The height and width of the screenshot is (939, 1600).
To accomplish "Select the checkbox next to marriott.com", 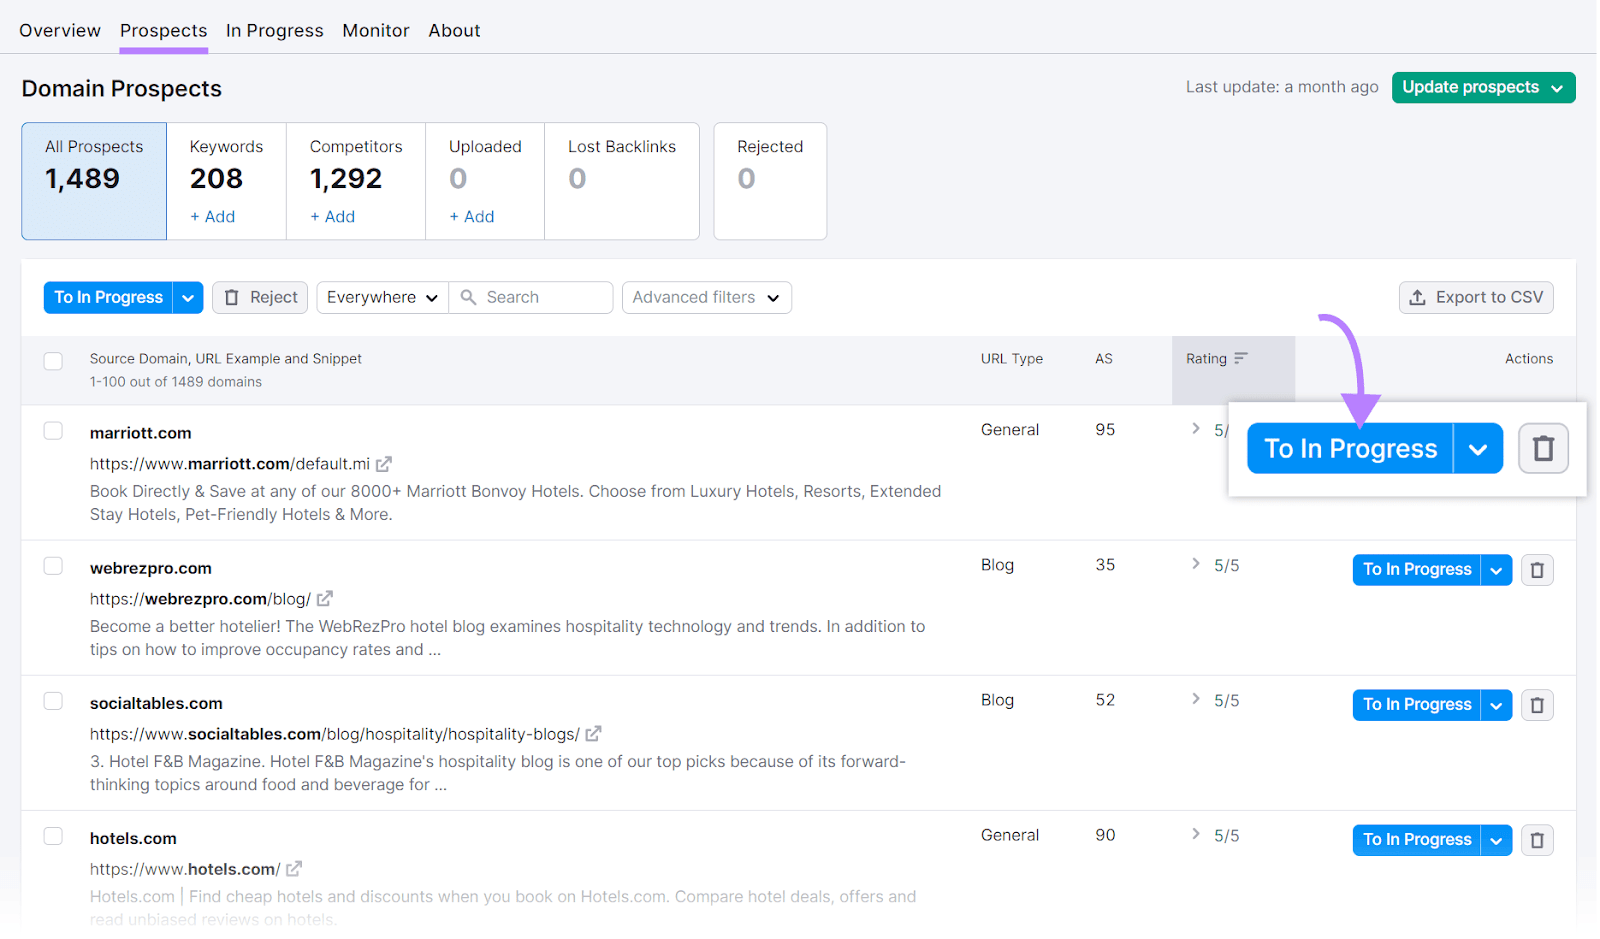I will click(x=53, y=432).
